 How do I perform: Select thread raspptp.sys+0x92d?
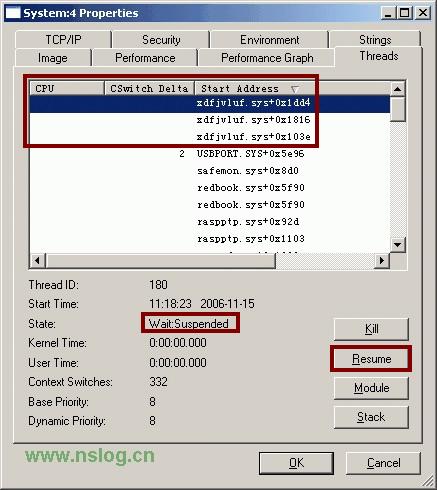pyautogui.click(x=210, y=222)
